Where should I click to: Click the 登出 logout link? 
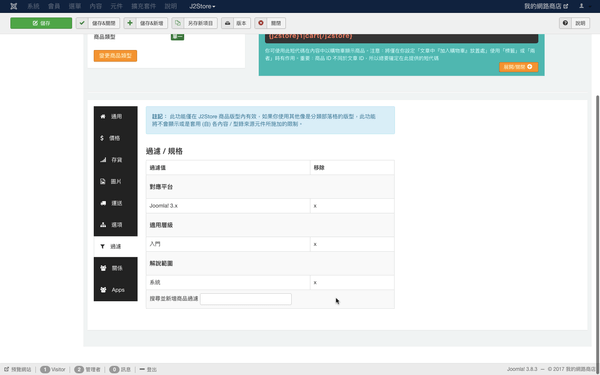coord(148,369)
